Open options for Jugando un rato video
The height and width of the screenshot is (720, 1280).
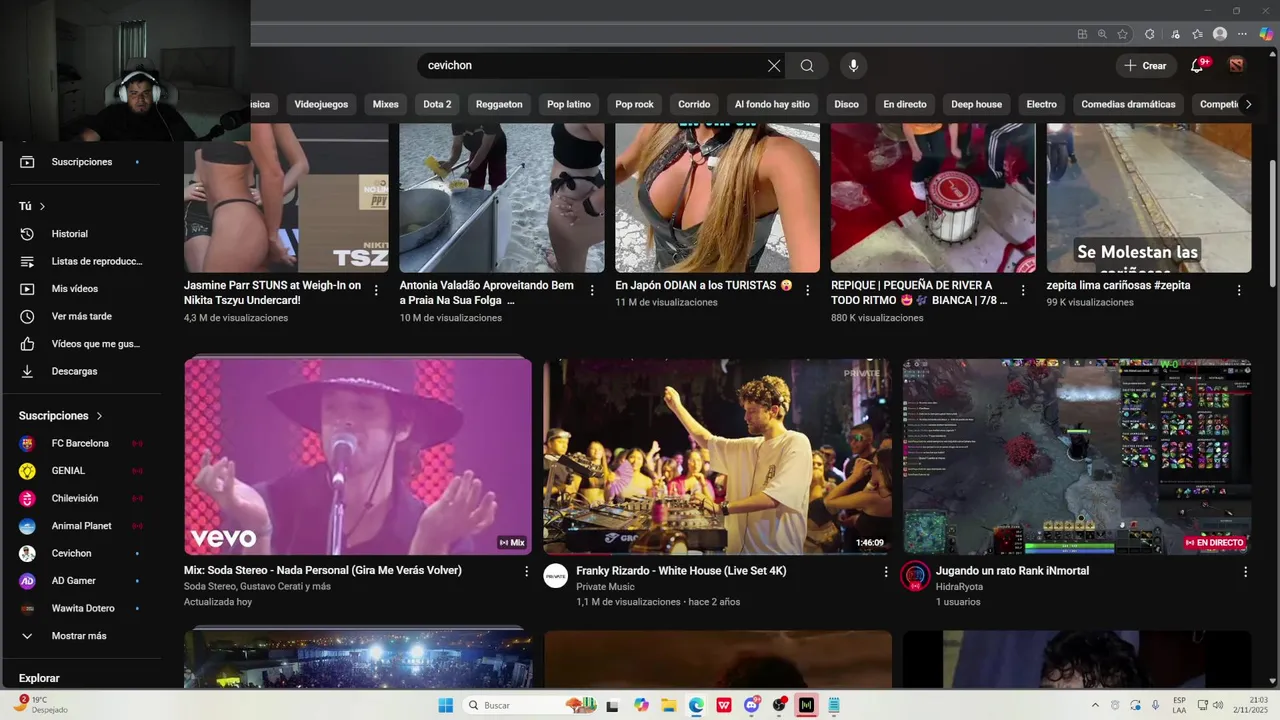[x=1245, y=572]
